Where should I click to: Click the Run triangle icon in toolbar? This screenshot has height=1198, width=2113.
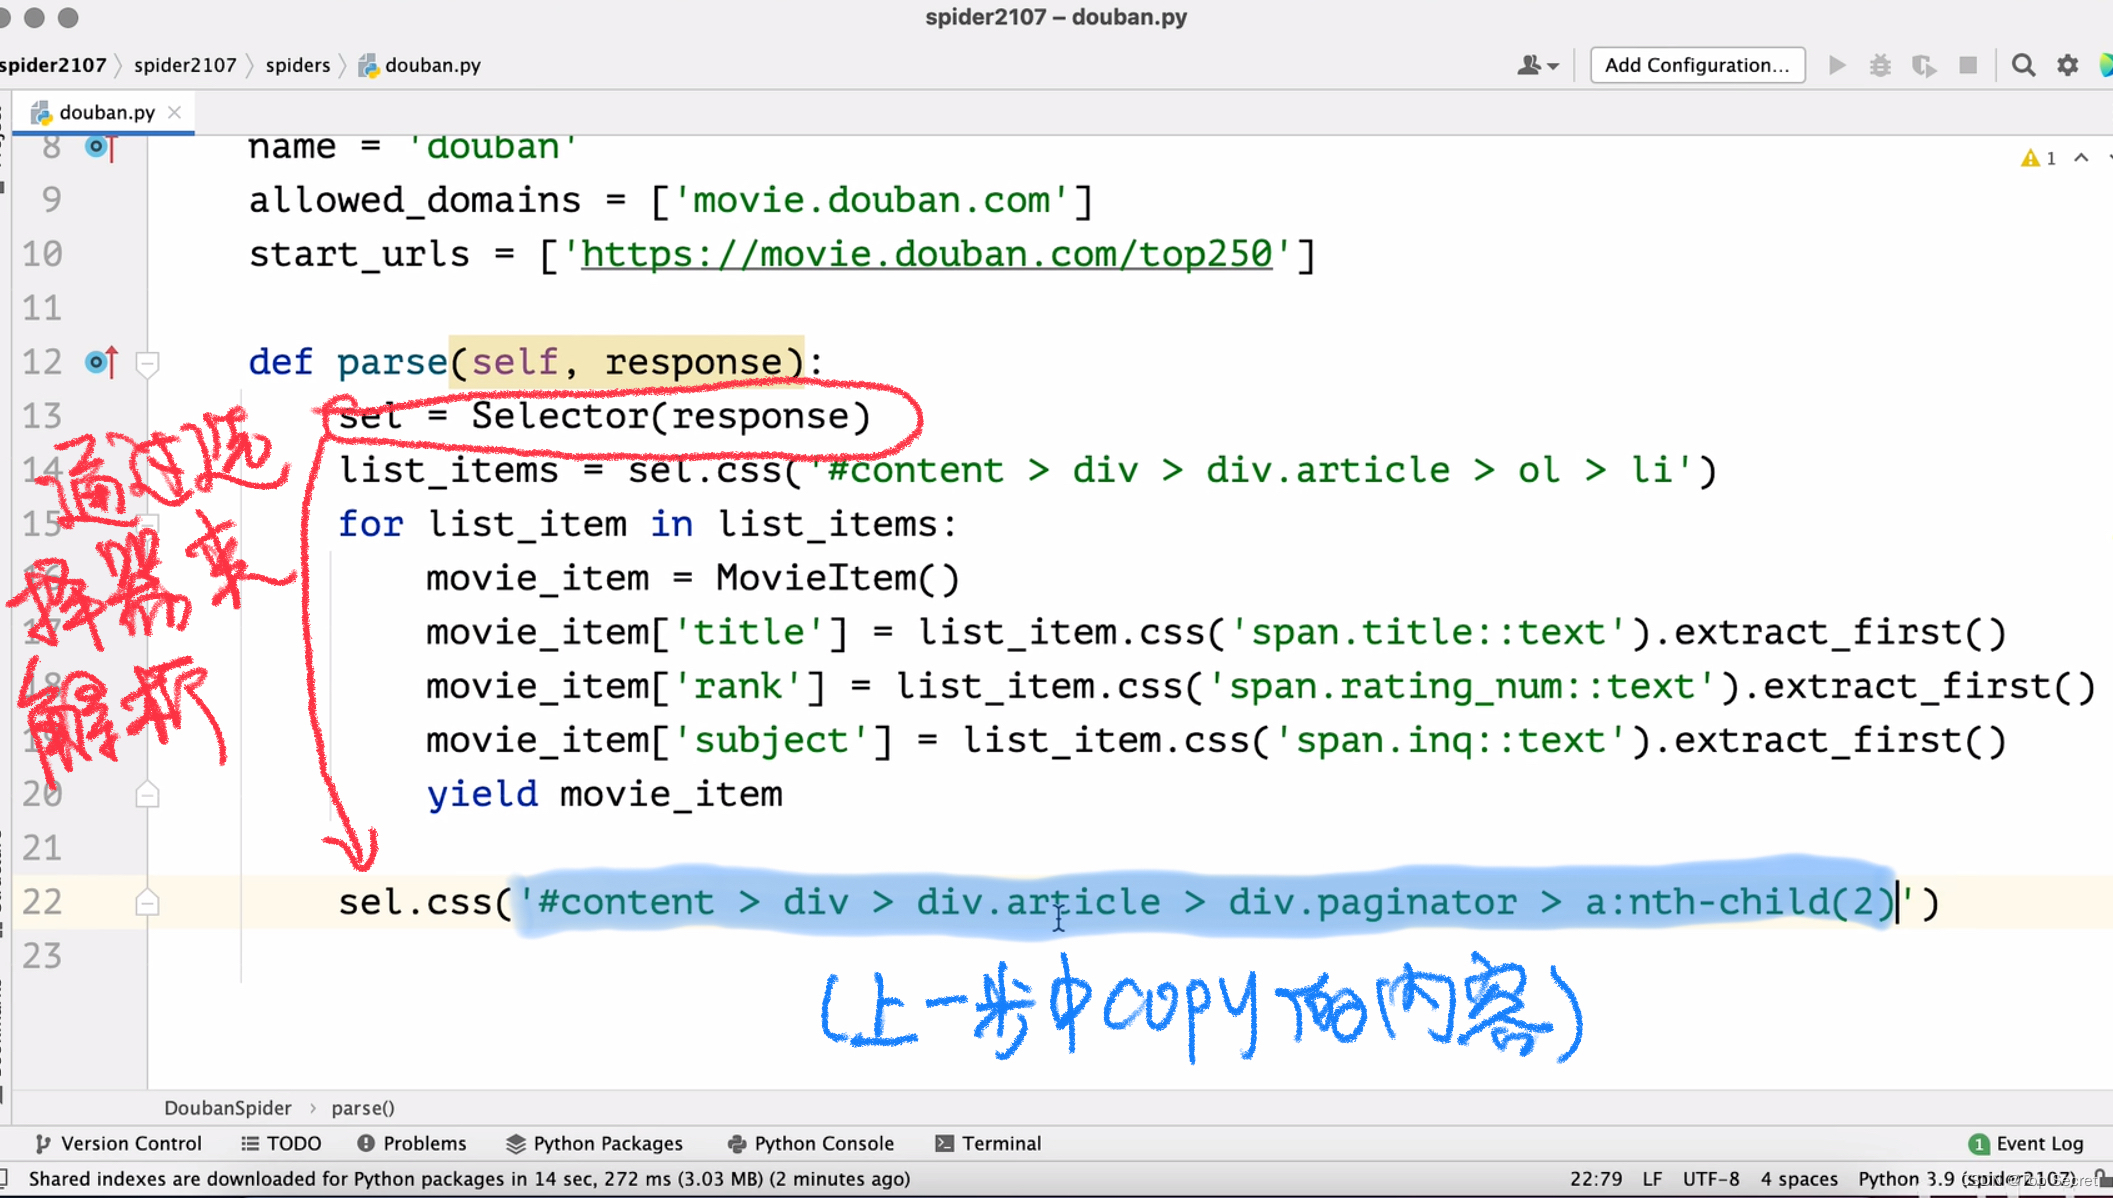[x=1837, y=66]
